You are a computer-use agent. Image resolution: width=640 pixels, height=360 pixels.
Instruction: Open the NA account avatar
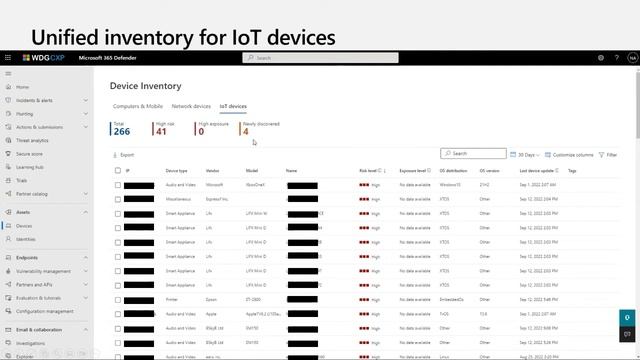click(x=633, y=58)
